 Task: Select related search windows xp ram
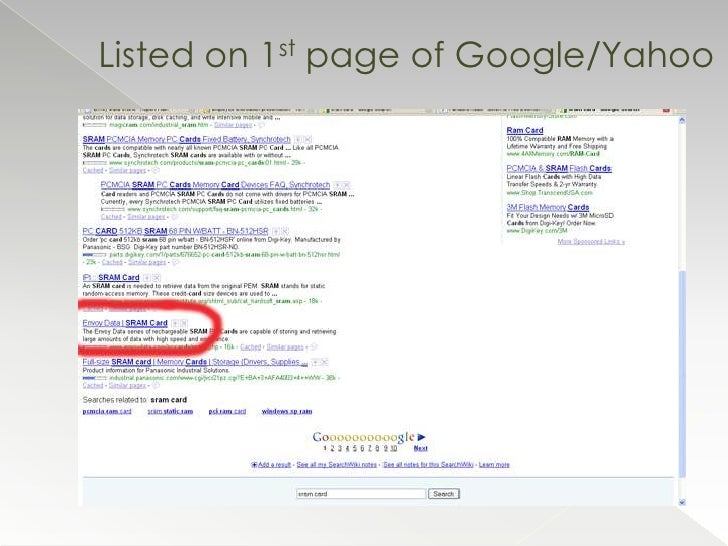click(x=287, y=411)
